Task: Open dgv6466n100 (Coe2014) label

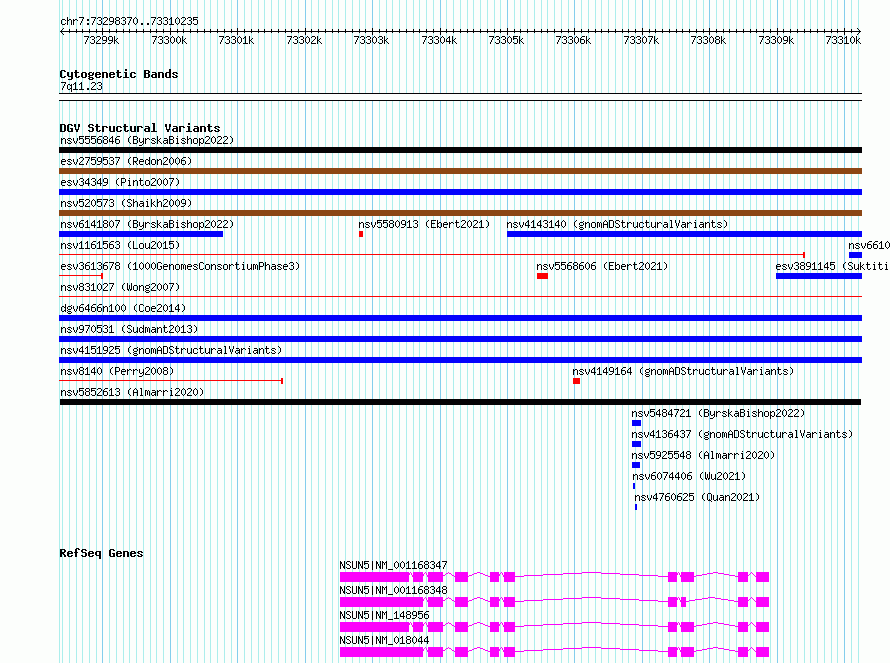Action: click(123, 308)
